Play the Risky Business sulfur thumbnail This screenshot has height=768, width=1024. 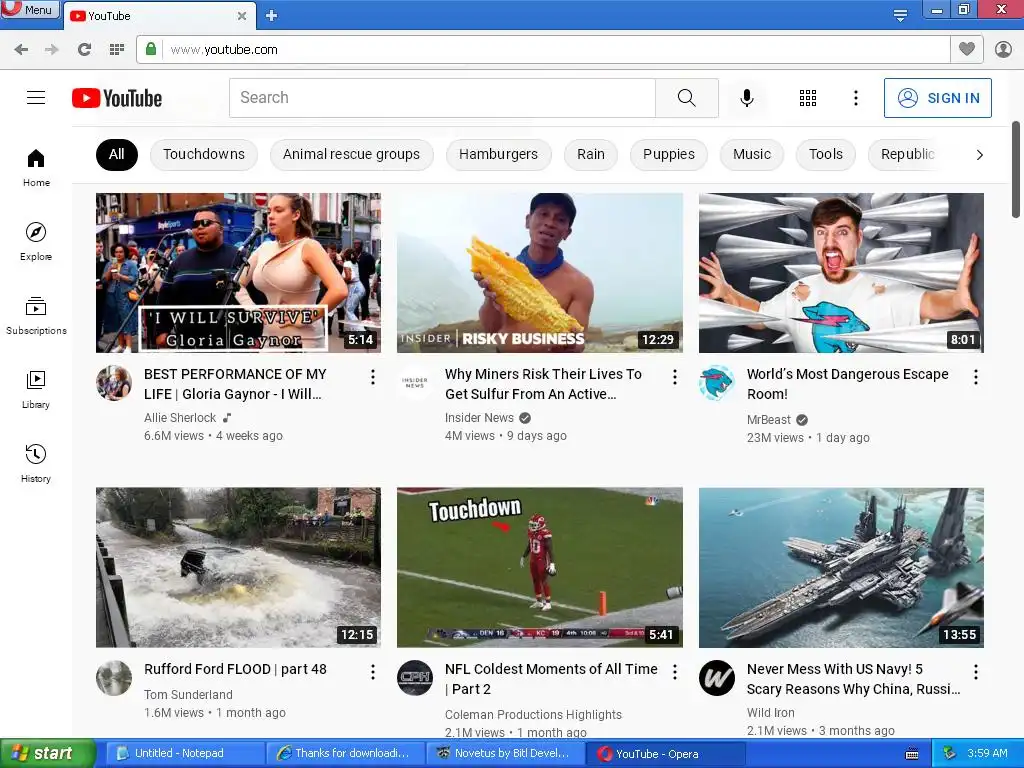pos(539,273)
